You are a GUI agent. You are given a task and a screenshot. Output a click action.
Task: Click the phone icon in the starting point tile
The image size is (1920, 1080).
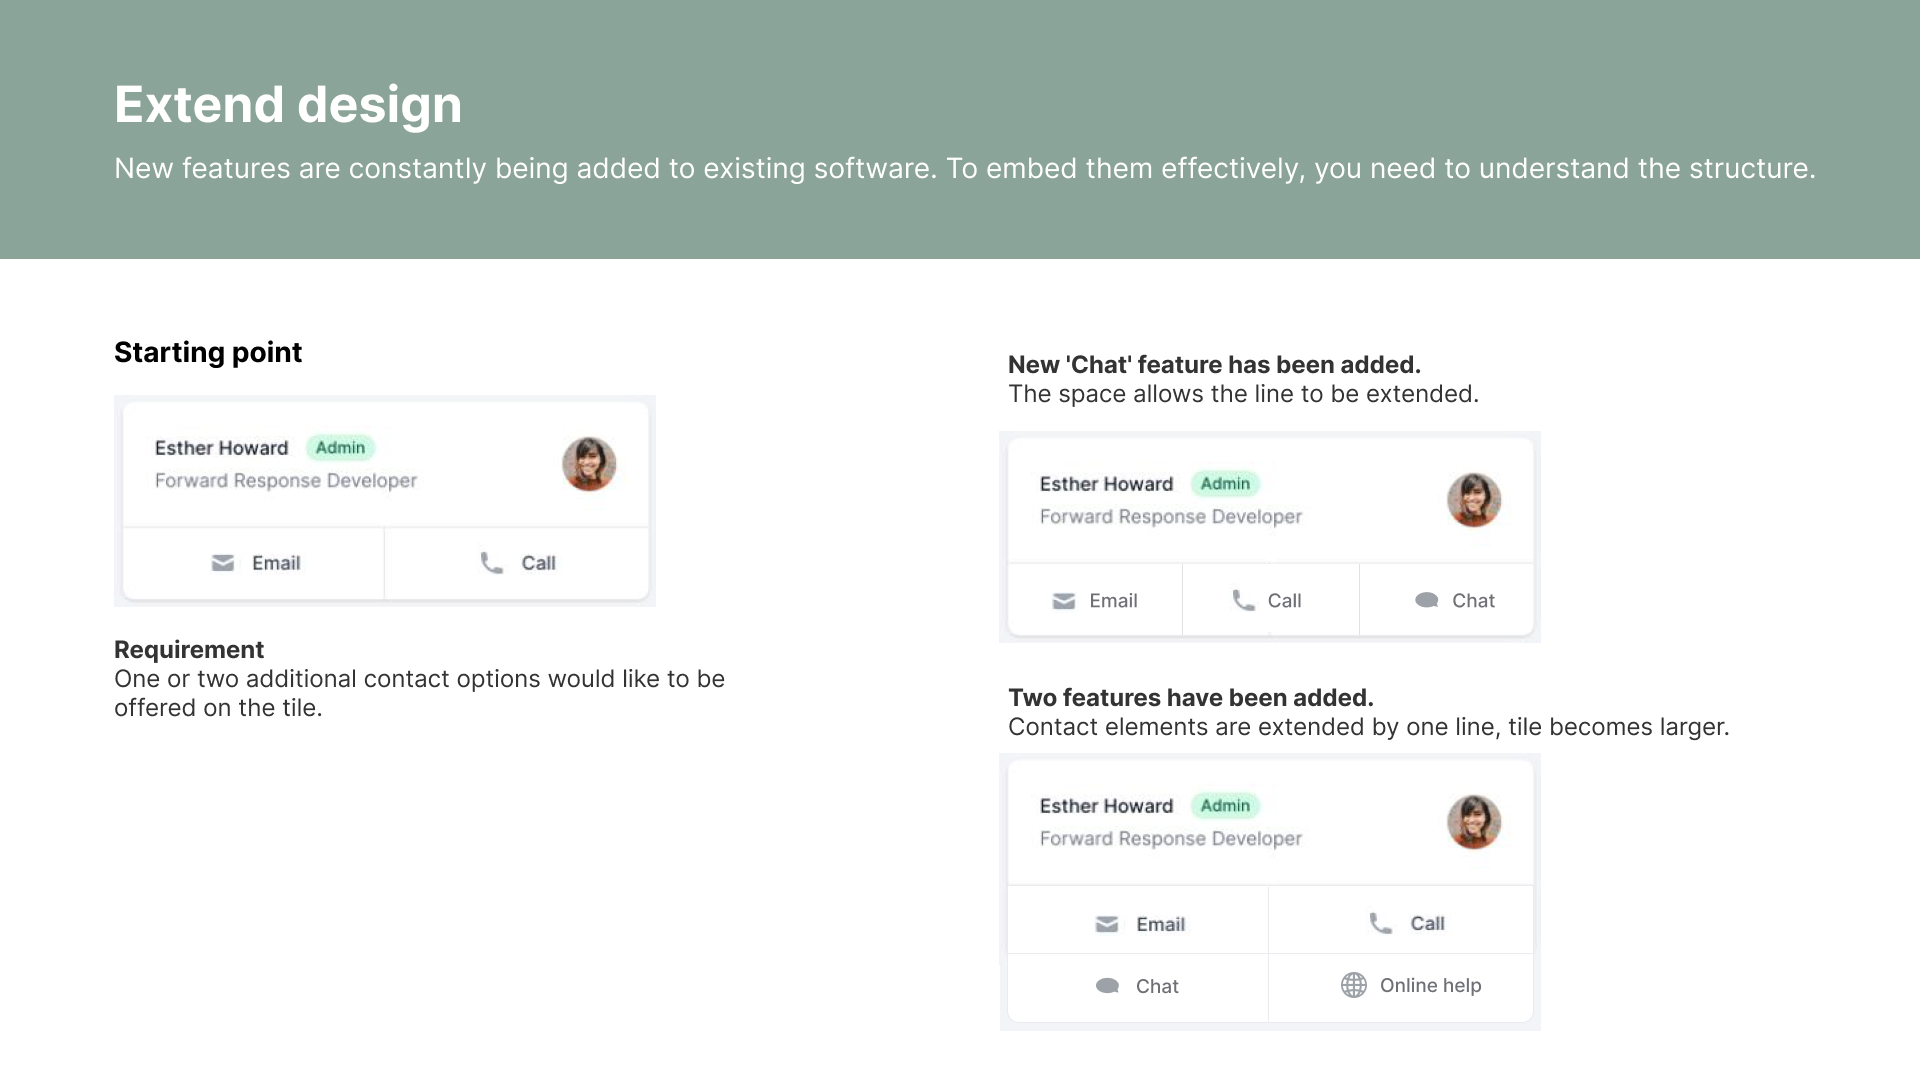pyautogui.click(x=491, y=563)
